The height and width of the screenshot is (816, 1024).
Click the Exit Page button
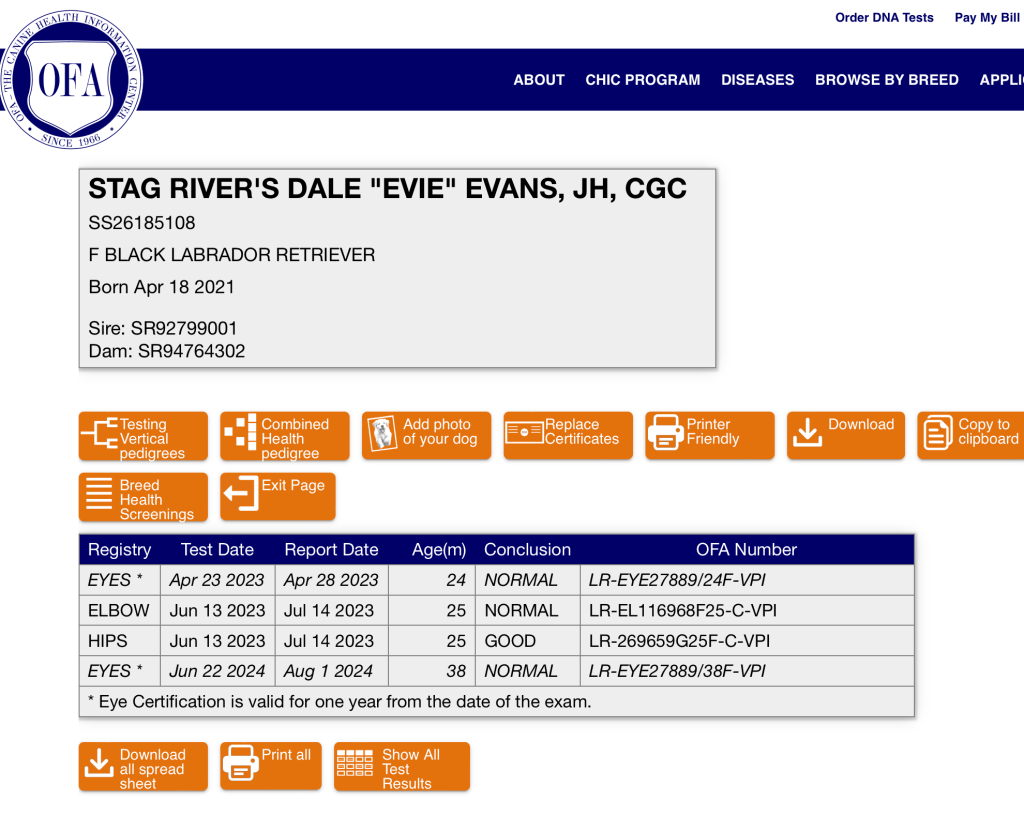(x=278, y=496)
